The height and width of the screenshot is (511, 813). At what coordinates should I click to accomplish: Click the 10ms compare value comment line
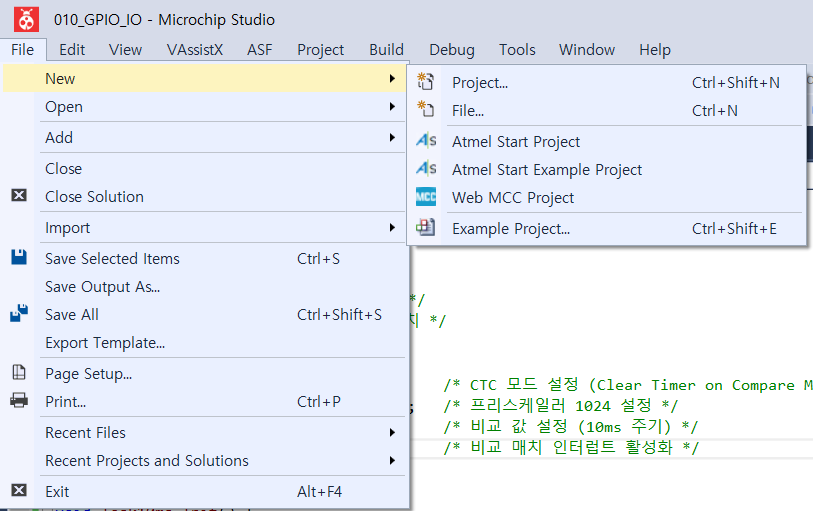(x=571, y=427)
